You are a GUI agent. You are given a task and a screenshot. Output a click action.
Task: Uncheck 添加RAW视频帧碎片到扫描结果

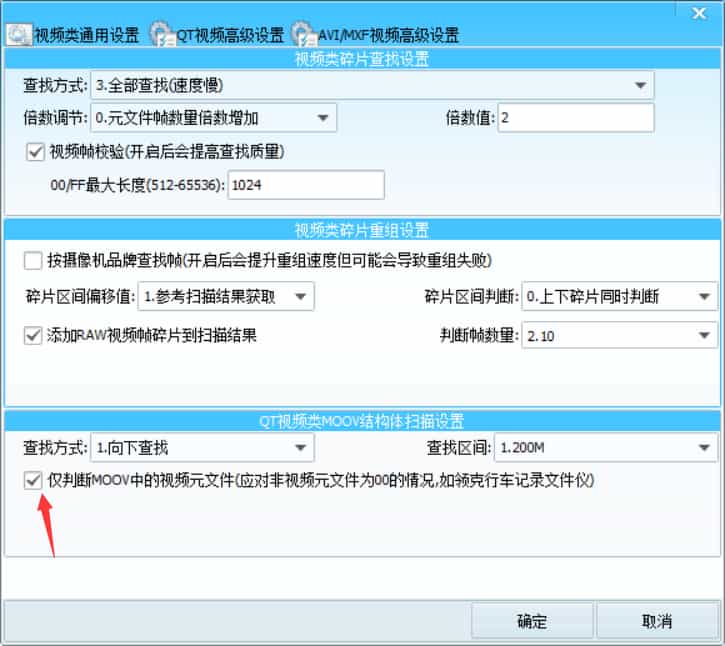click(x=33, y=336)
